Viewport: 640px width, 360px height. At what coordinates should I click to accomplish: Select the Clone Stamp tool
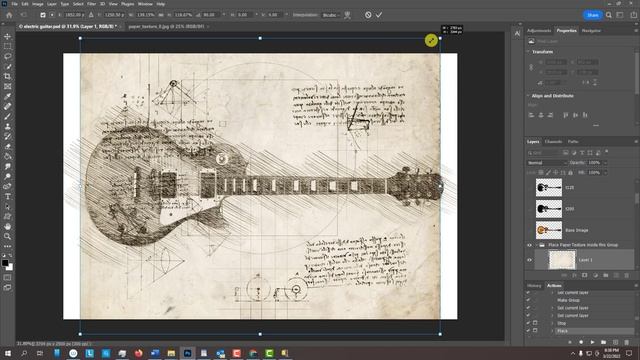click(x=7, y=127)
